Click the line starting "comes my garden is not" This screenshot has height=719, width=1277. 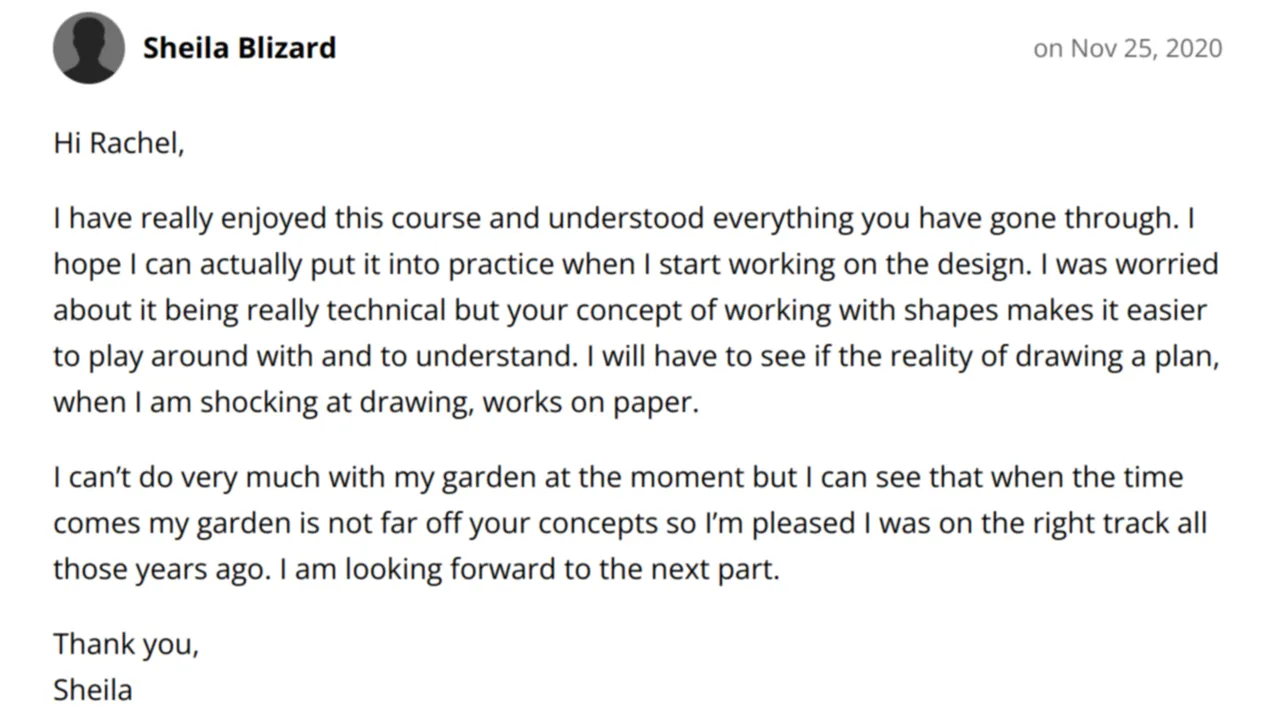coord(630,523)
